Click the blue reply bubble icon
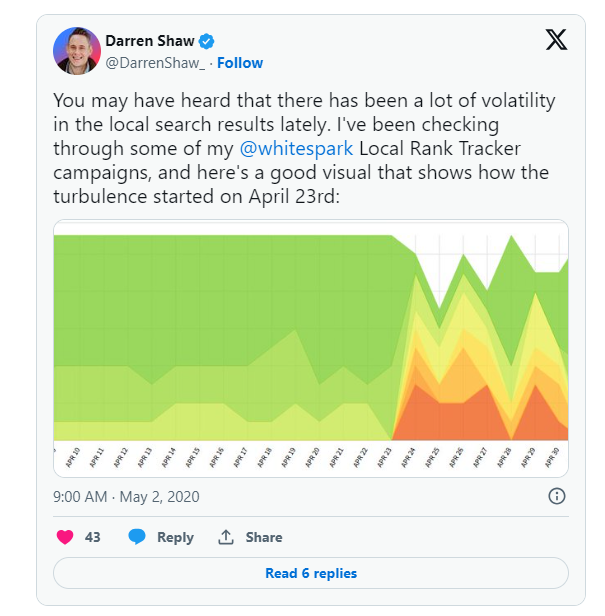Screen dimensions: 605x616 click(137, 537)
